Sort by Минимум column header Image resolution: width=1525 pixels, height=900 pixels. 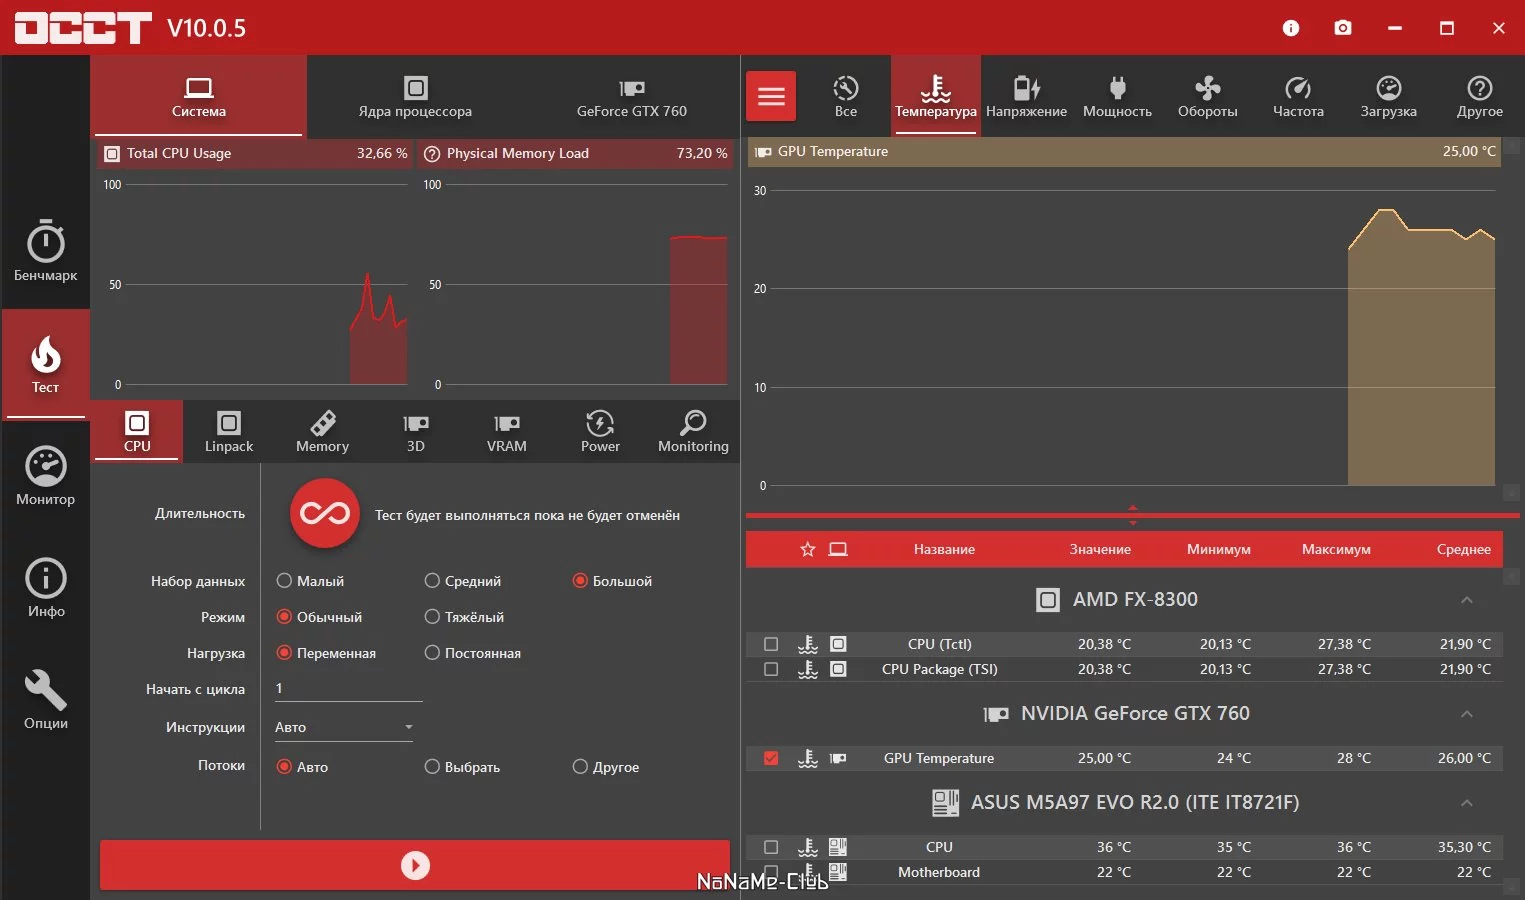1218,549
